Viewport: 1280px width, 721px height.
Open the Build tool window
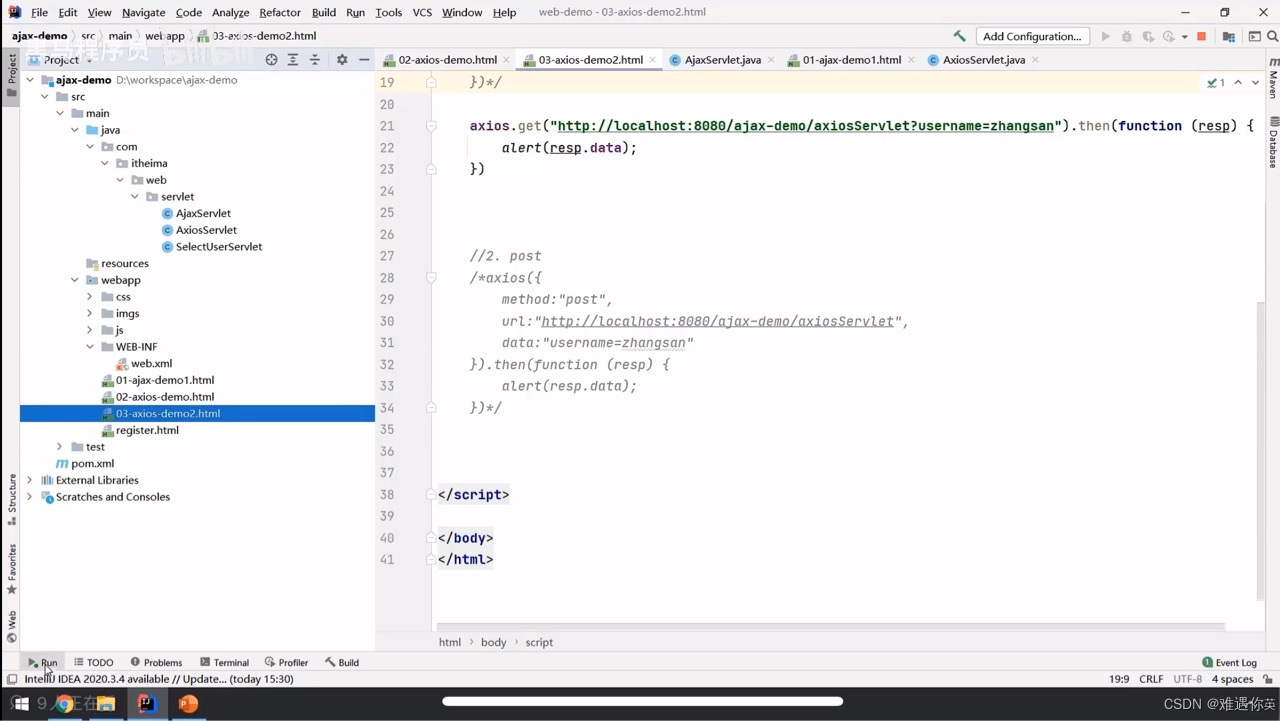(x=341, y=662)
